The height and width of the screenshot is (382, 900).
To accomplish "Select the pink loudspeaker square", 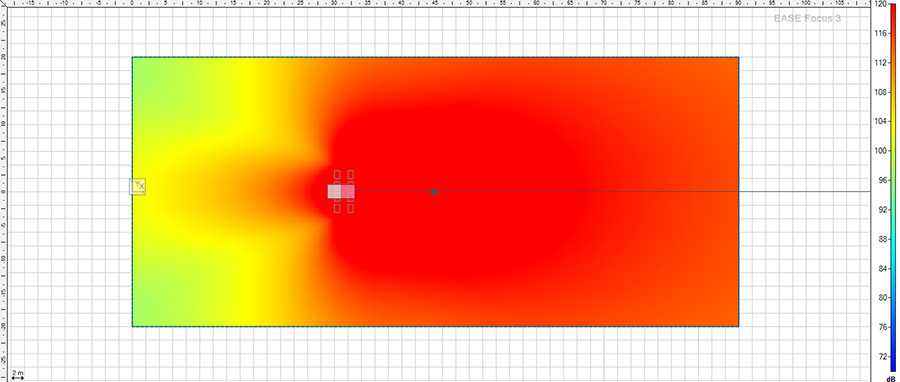I will point(348,192).
